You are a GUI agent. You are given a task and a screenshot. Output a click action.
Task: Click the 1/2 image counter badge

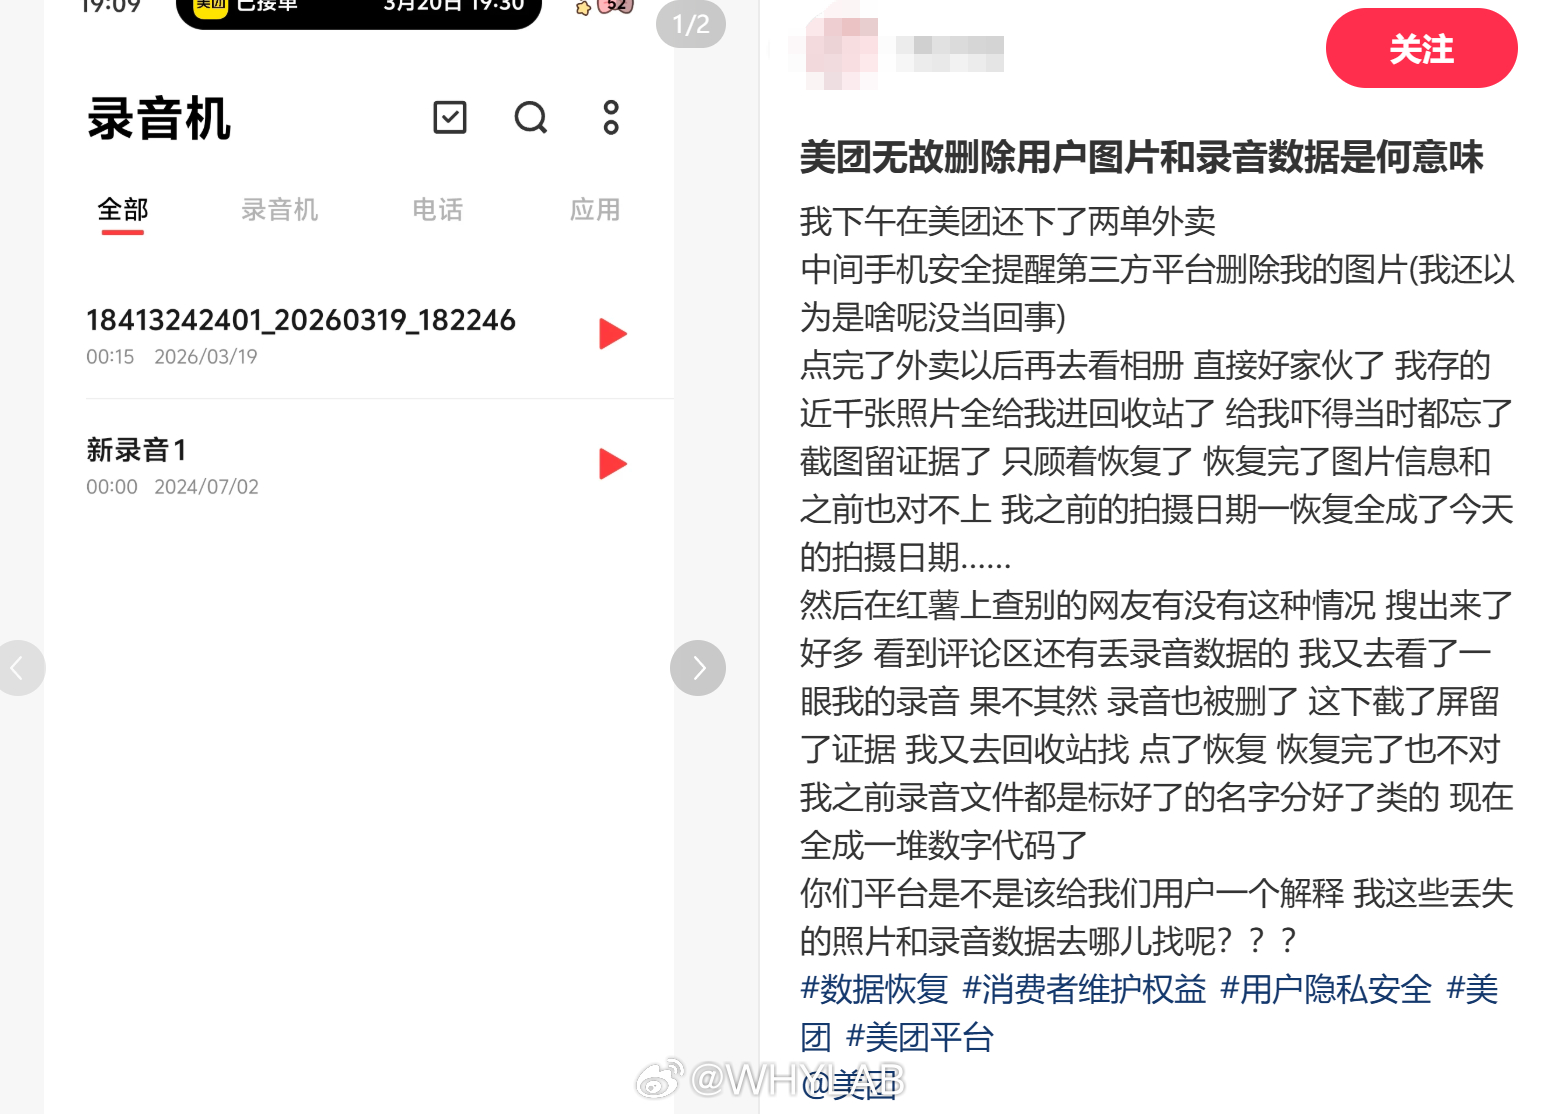point(691,24)
